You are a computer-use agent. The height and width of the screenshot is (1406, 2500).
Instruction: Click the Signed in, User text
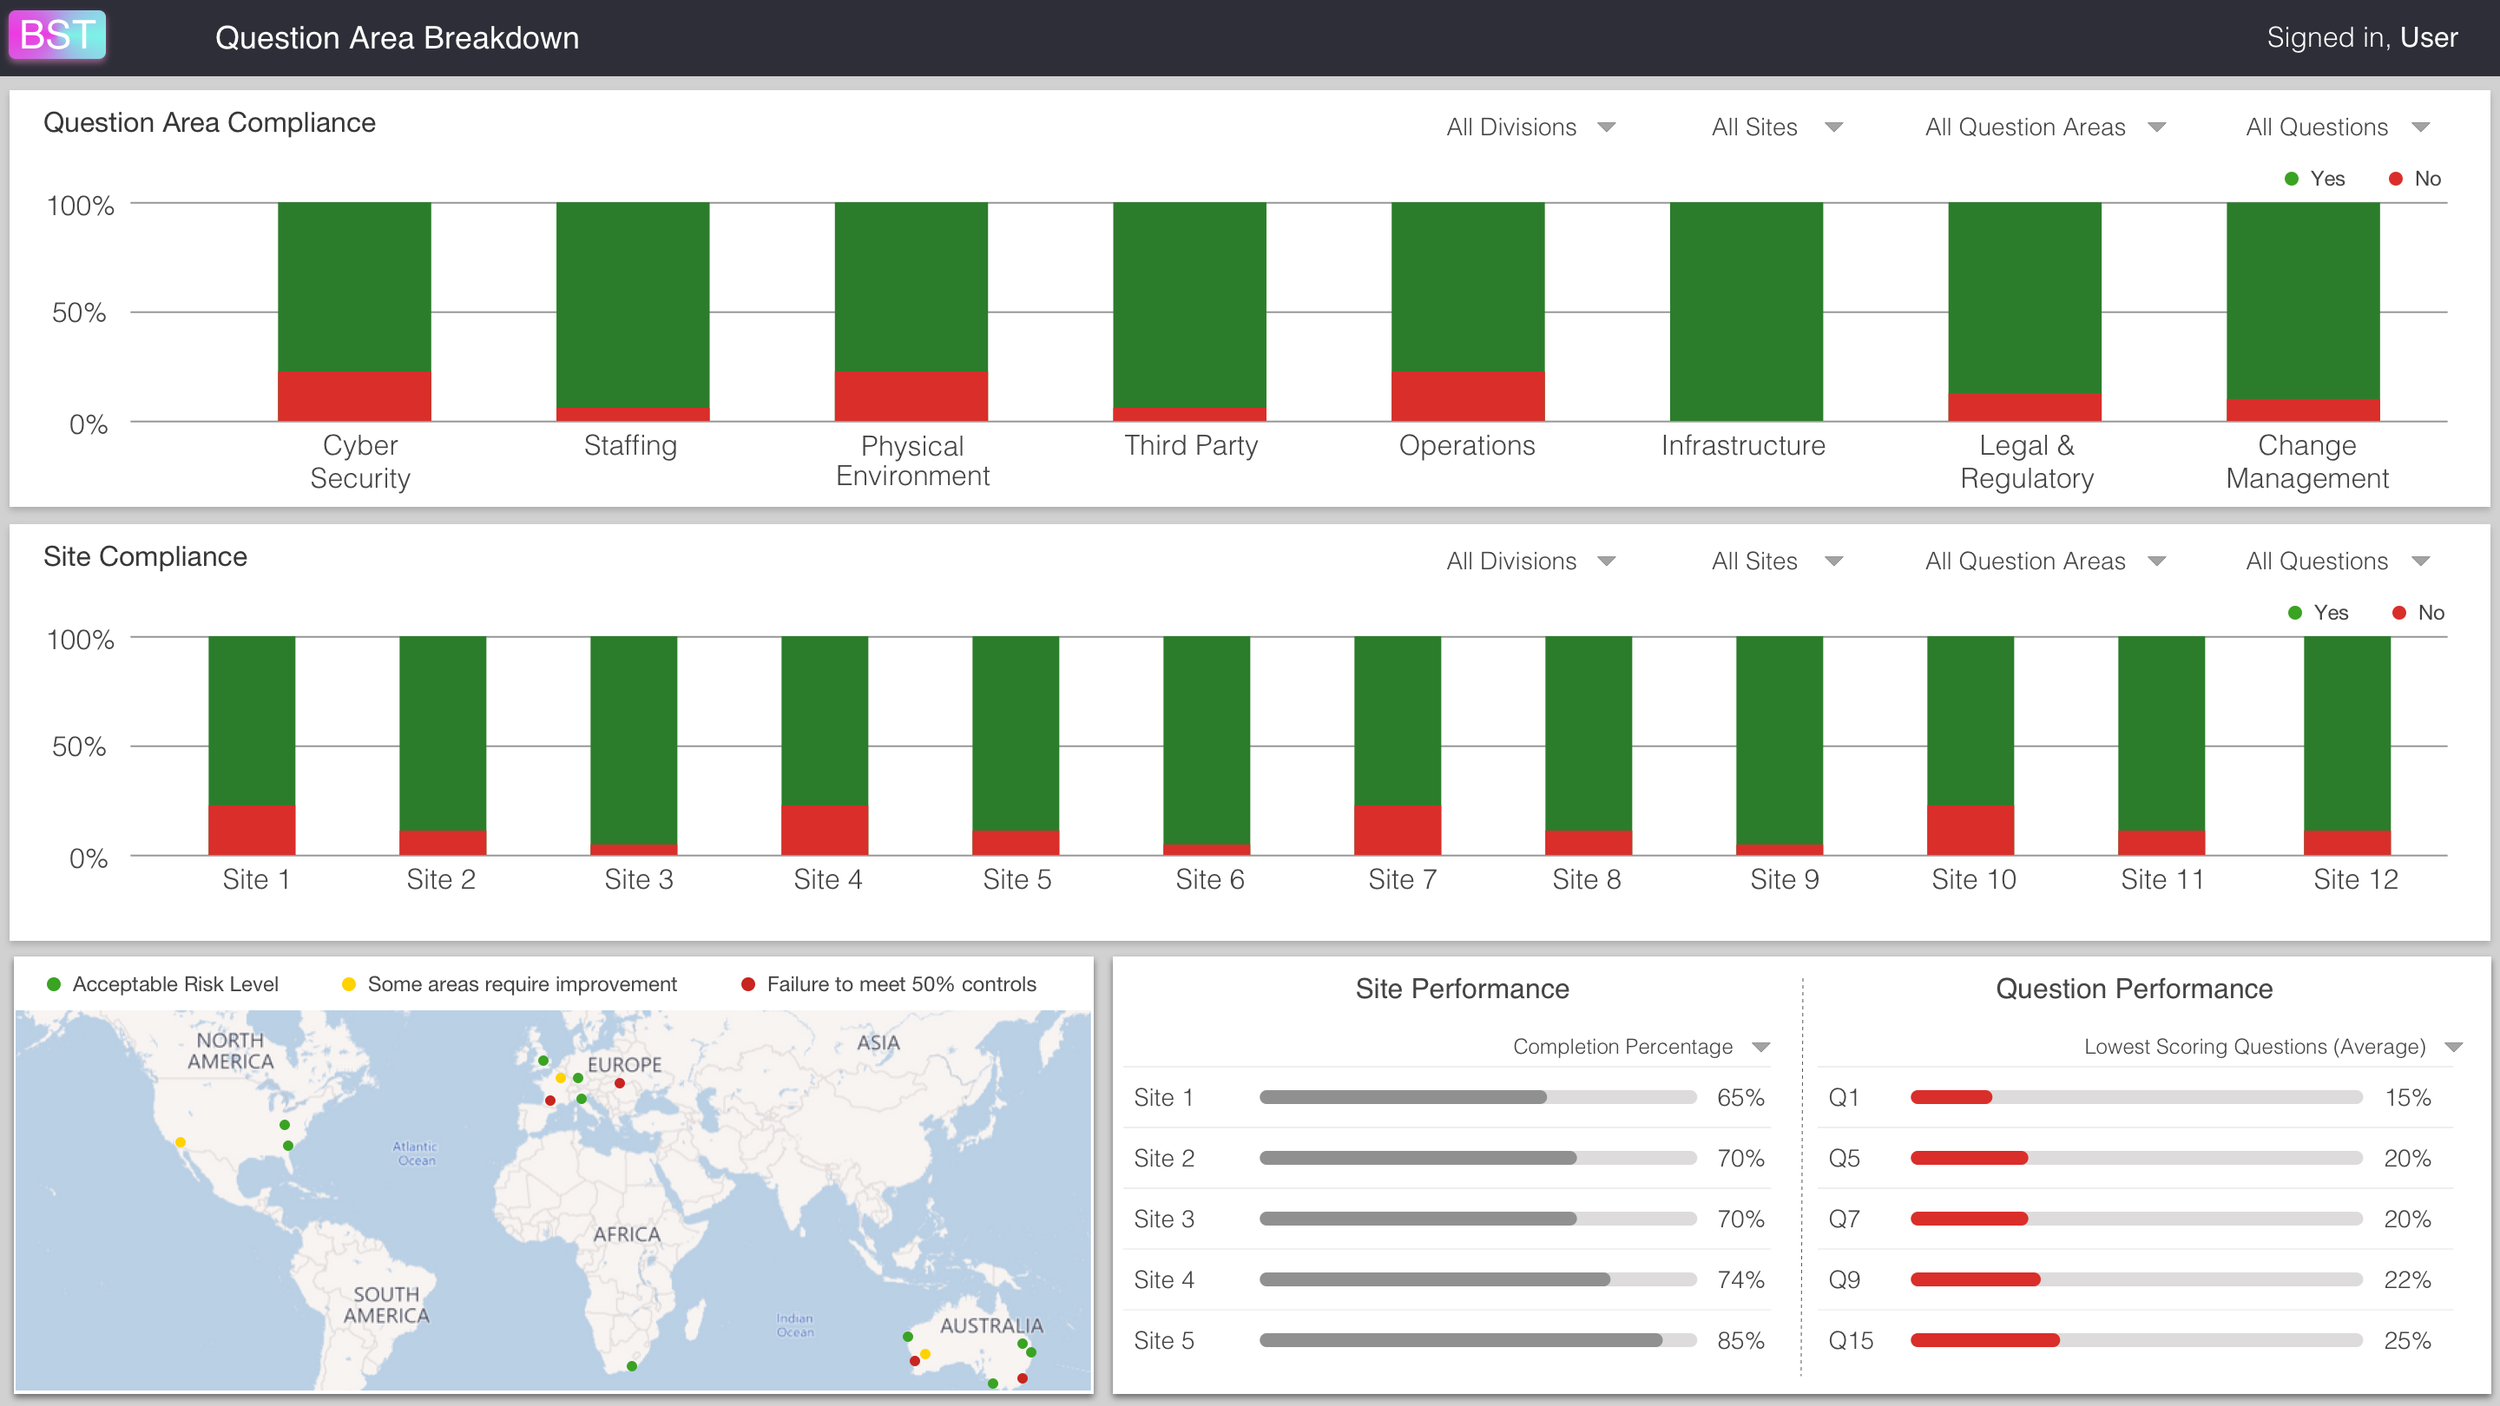[2375, 37]
